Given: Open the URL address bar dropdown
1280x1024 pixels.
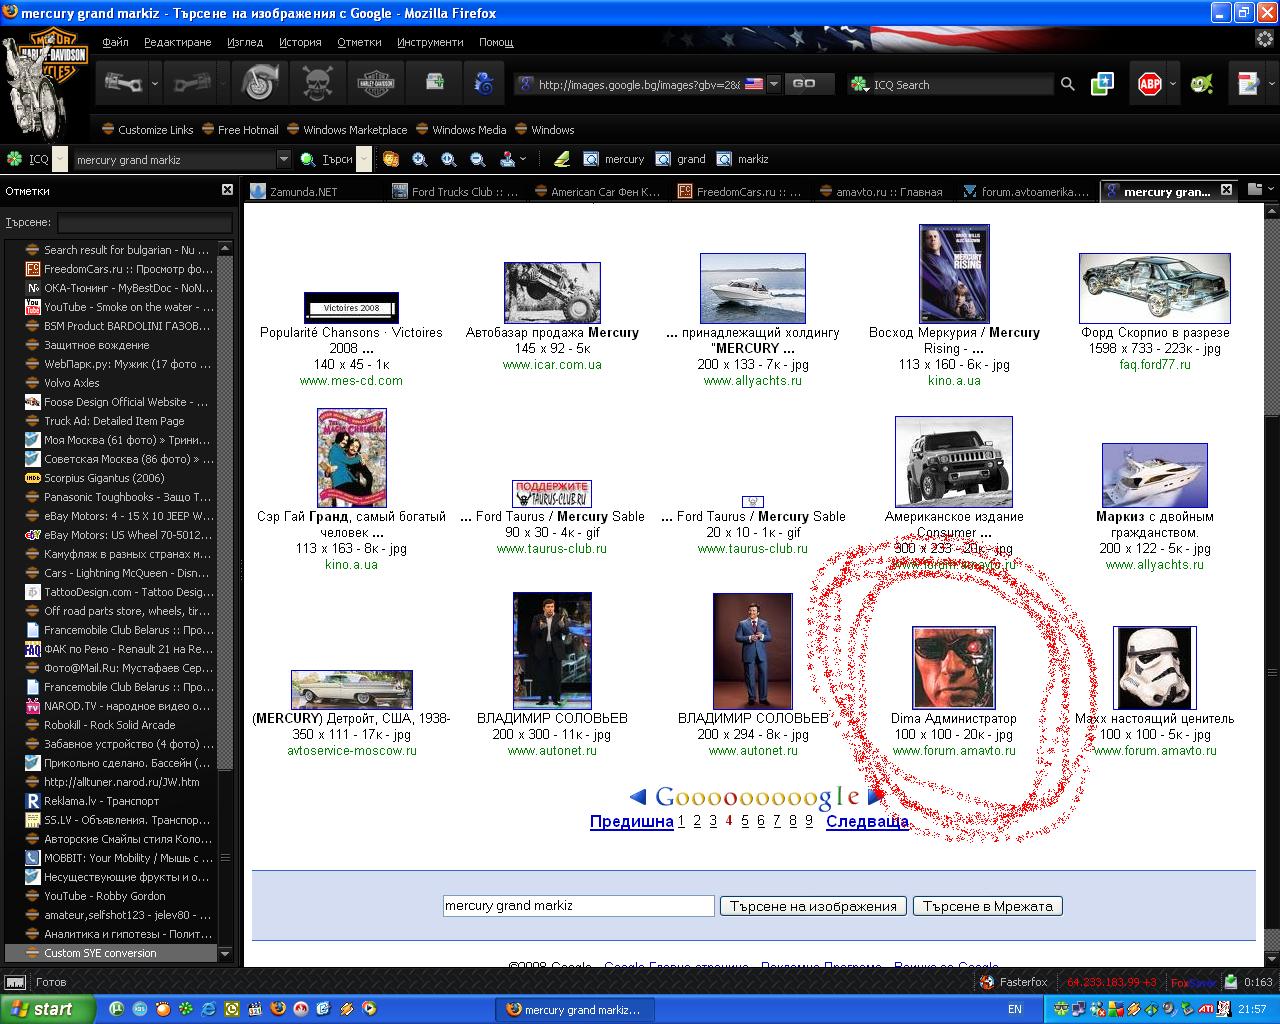Looking at the screenshot, I should (x=774, y=85).
